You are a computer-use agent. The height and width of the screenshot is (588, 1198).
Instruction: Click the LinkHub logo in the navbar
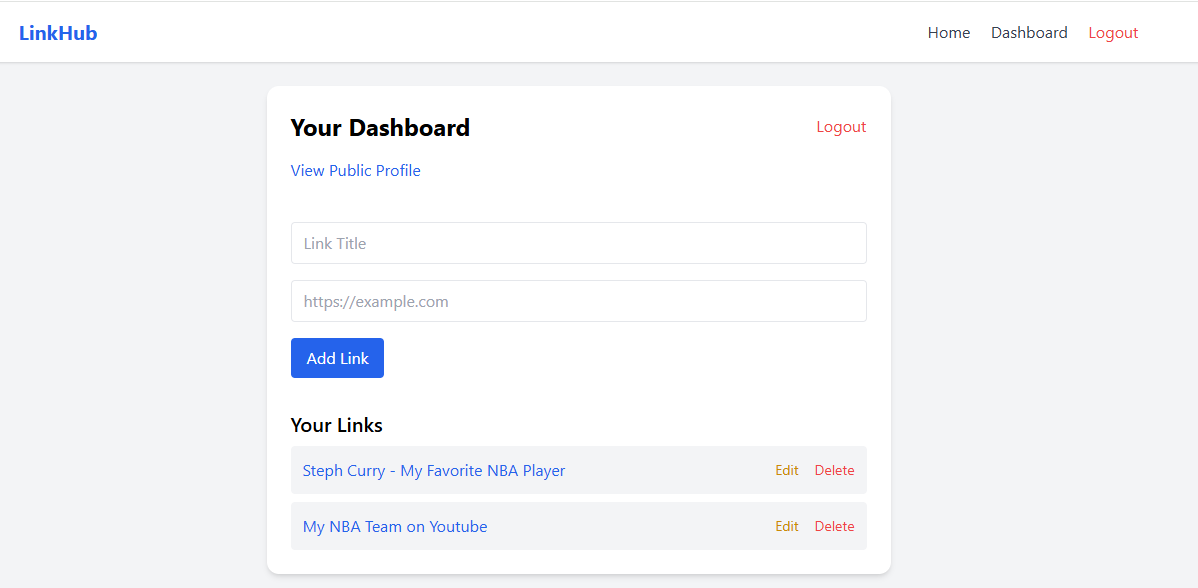pos(58,32)
